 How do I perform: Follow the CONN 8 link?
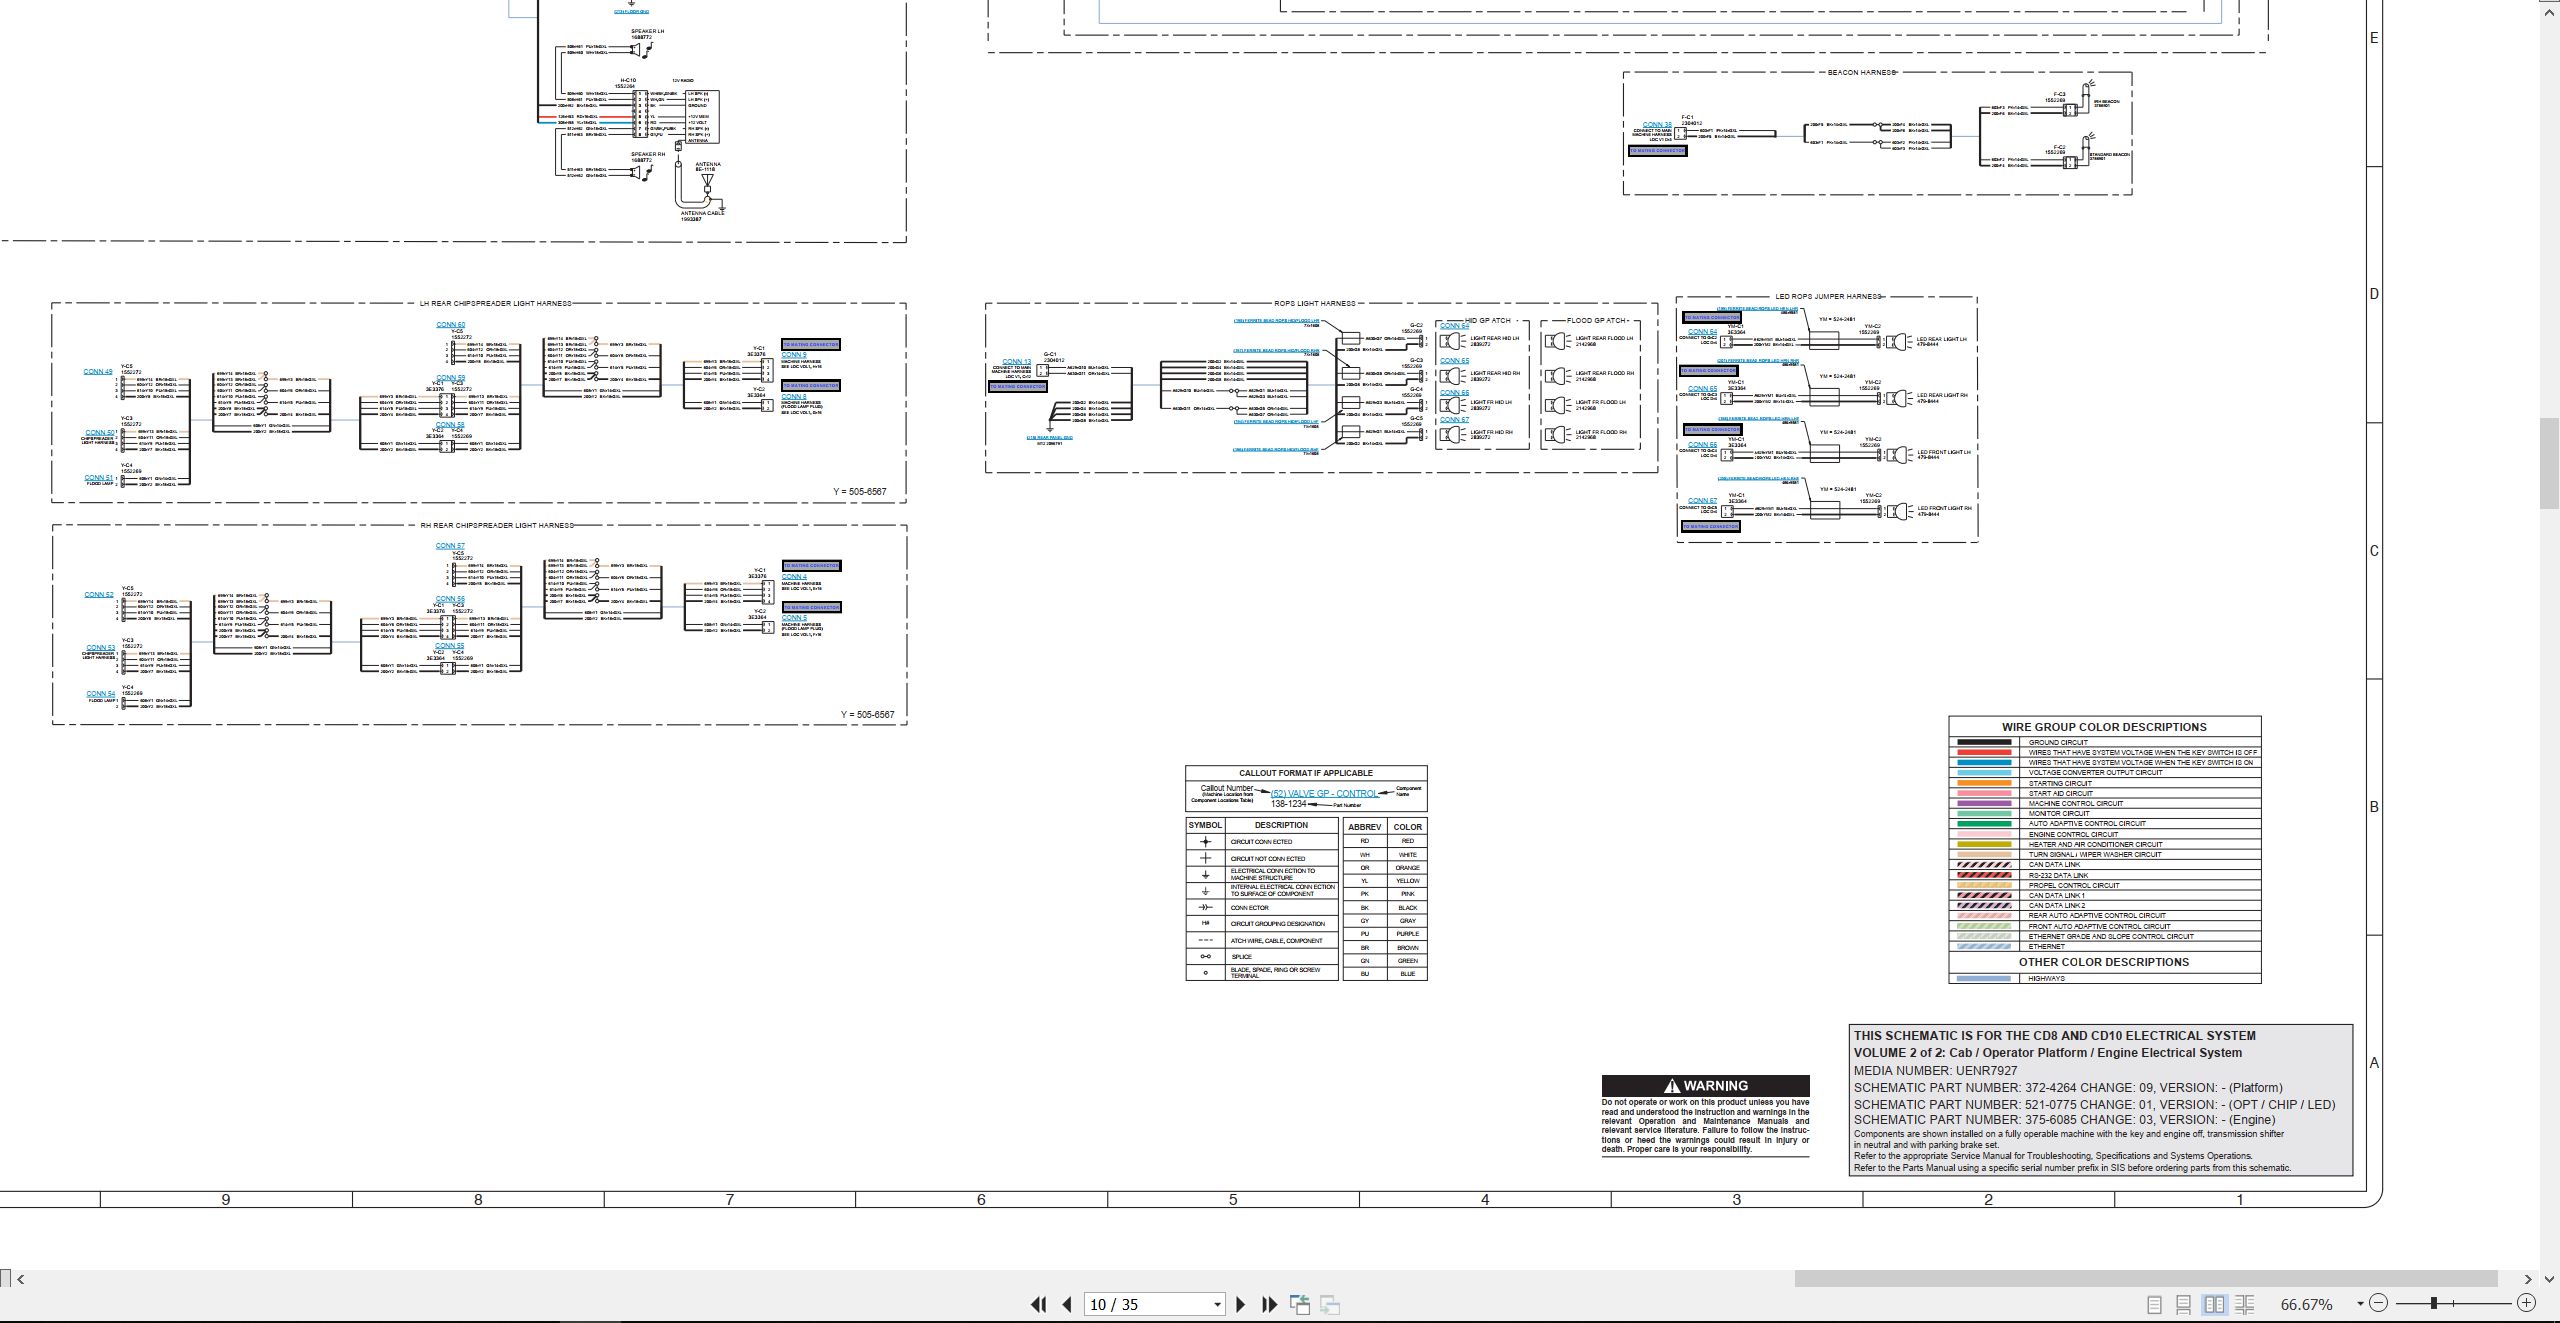(x=794, y=397)
